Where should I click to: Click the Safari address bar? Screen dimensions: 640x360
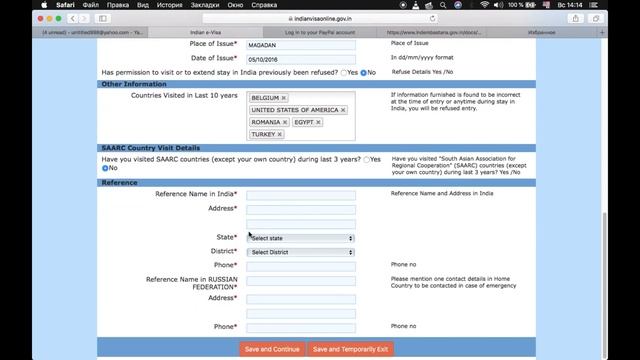pyautogui.click(x=320, y=19)
